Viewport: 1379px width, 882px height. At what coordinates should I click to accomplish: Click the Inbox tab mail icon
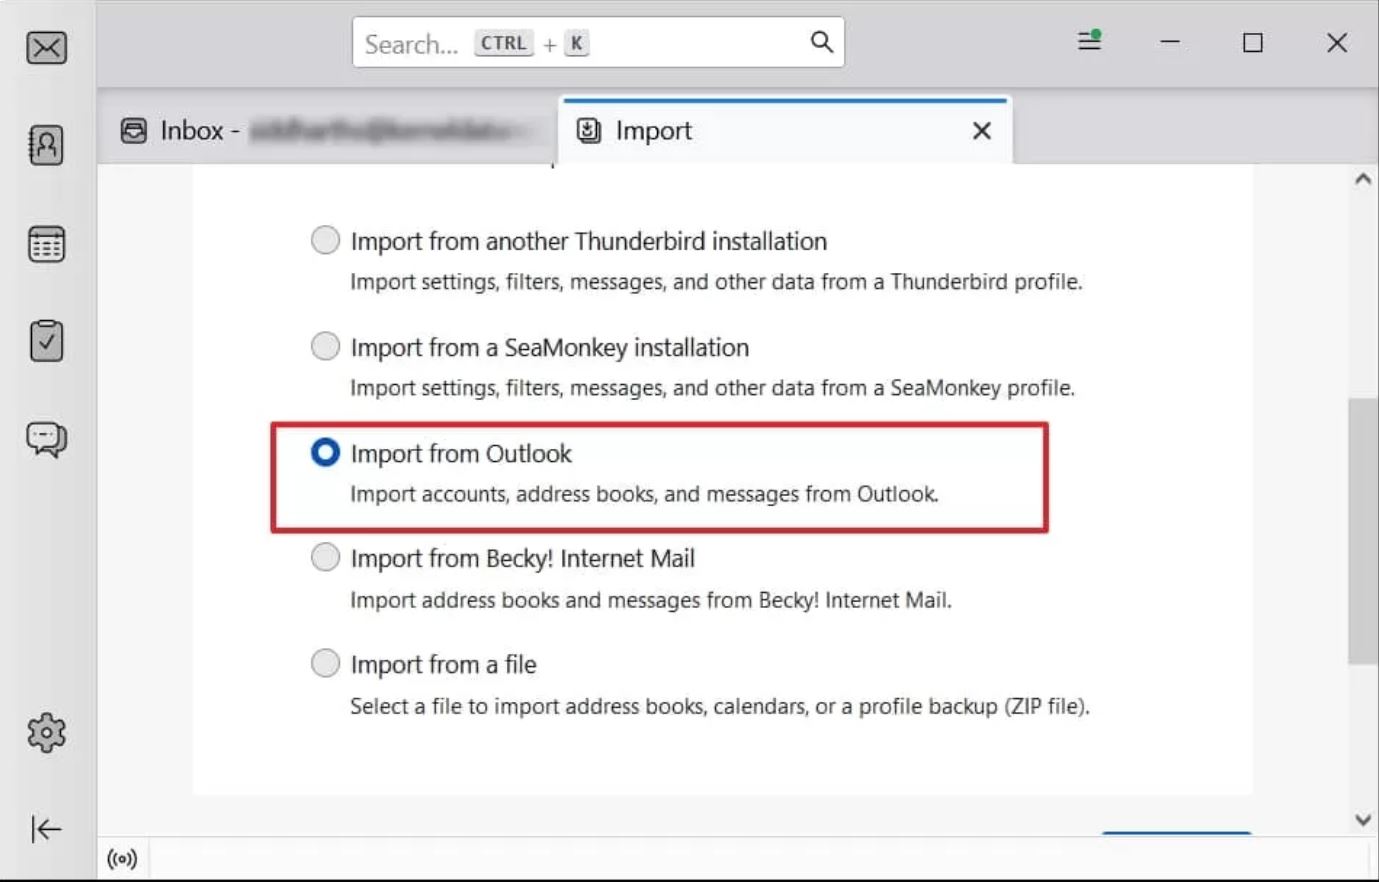(134, 131)
